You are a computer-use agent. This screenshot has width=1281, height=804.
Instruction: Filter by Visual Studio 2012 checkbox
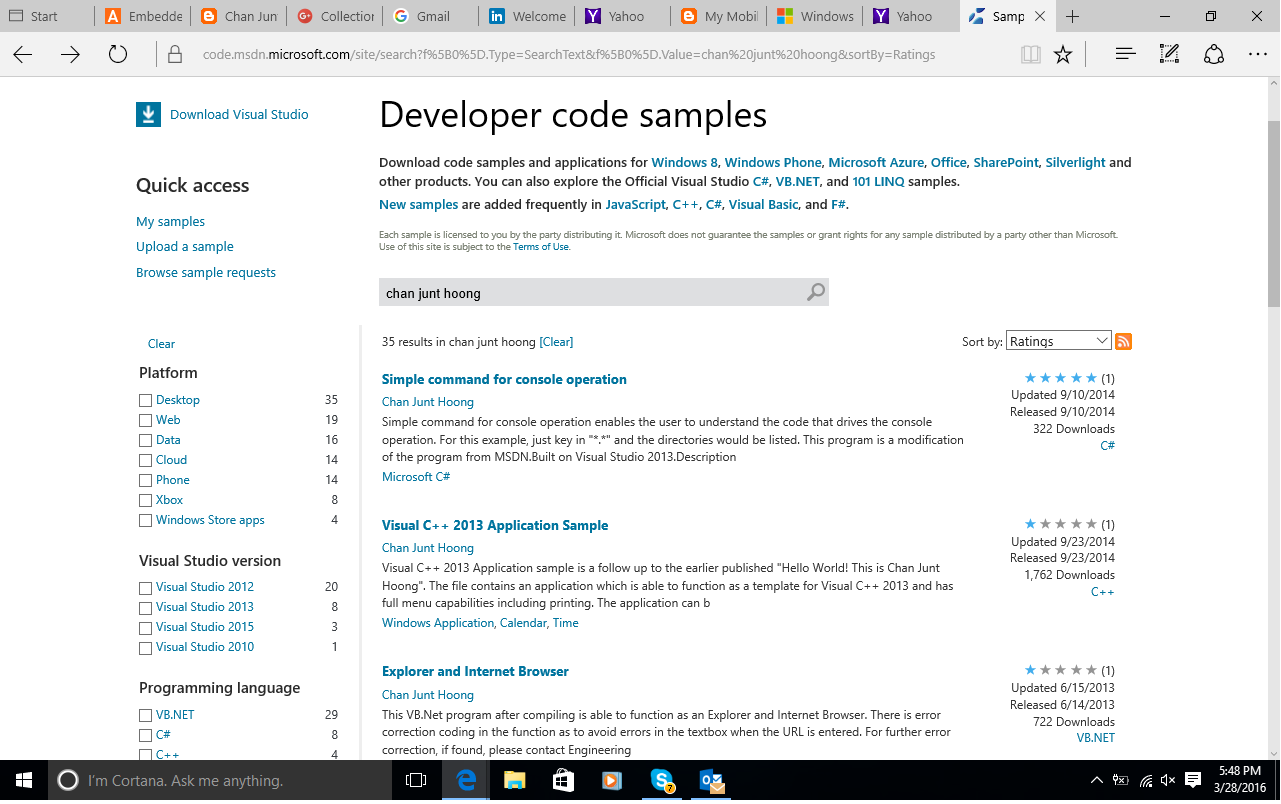[146, 587]
